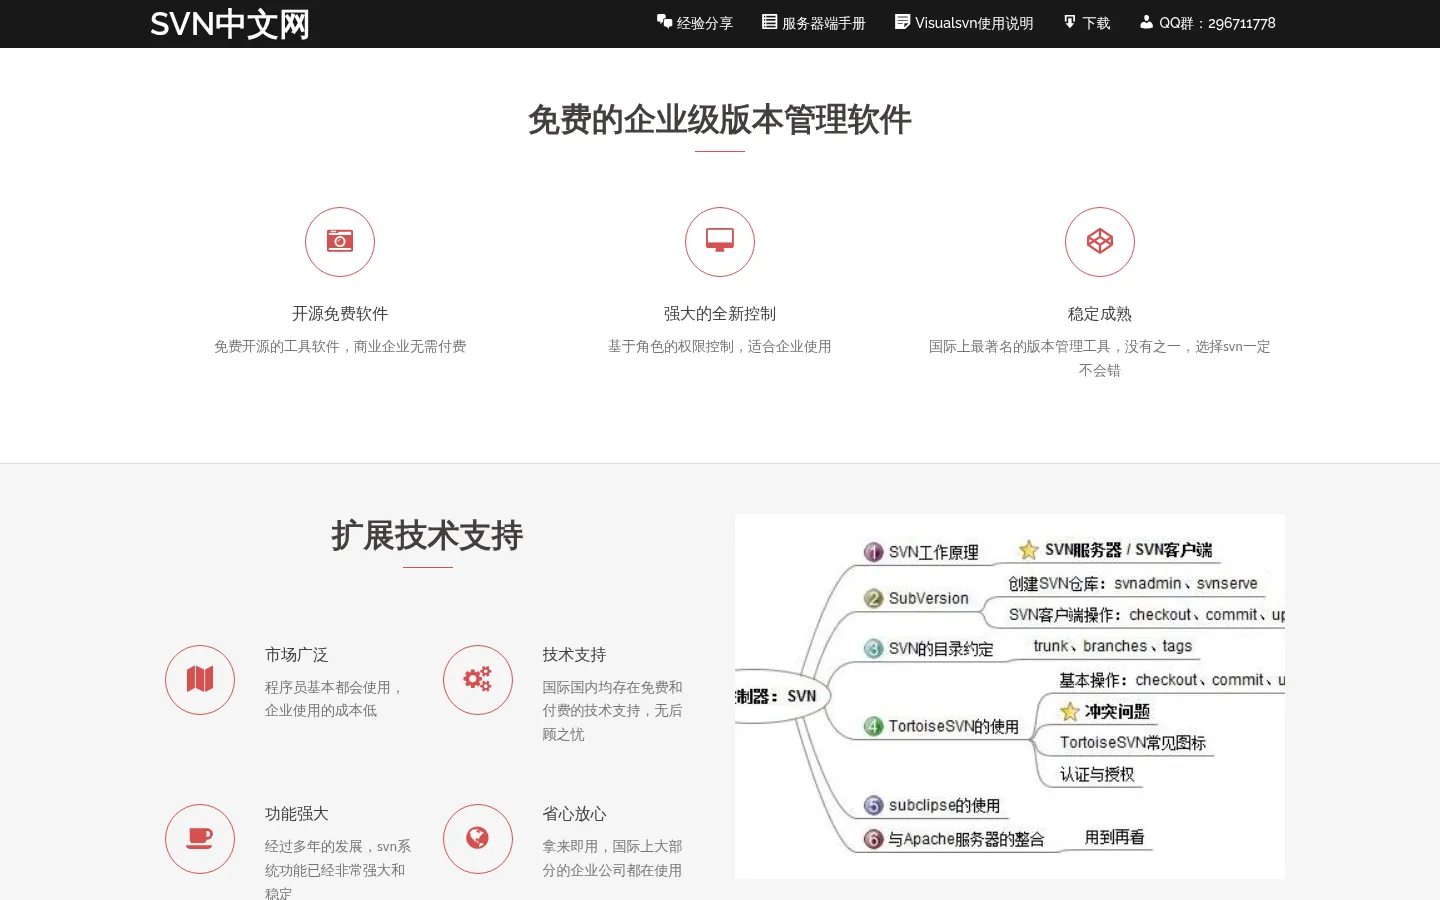Click the codepen cube icon above 稳定成熟
Image resolution: width=1440 pixels, height=900 pixels.
click(x=1100, y=242)
